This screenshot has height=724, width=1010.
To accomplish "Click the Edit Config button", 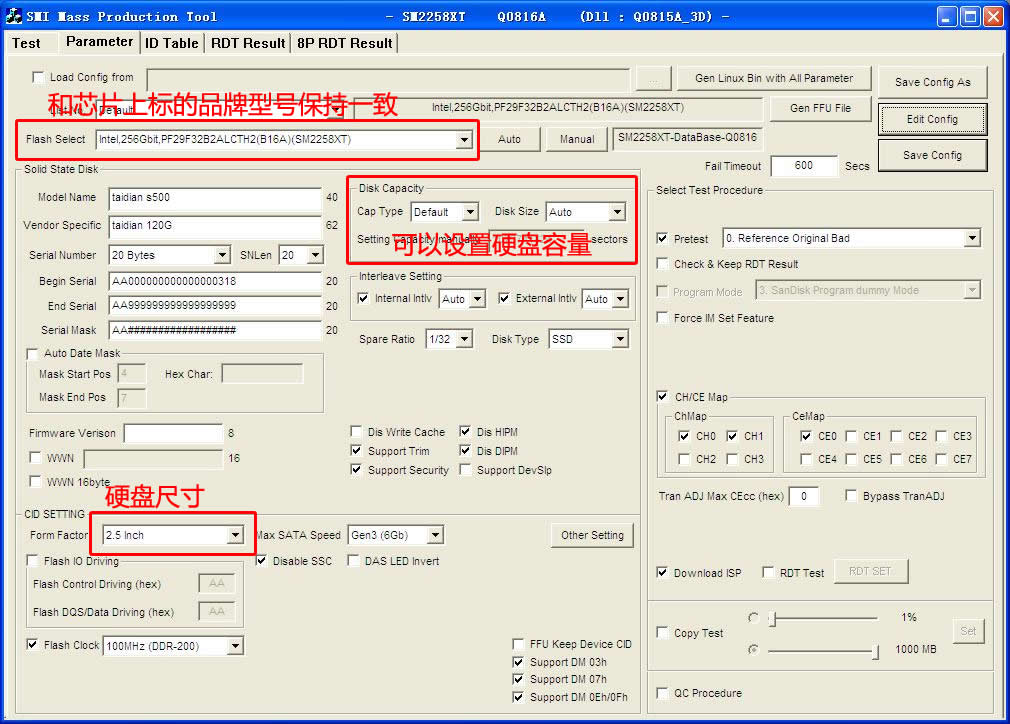I will pyautogui.click(x=932, y=119).
